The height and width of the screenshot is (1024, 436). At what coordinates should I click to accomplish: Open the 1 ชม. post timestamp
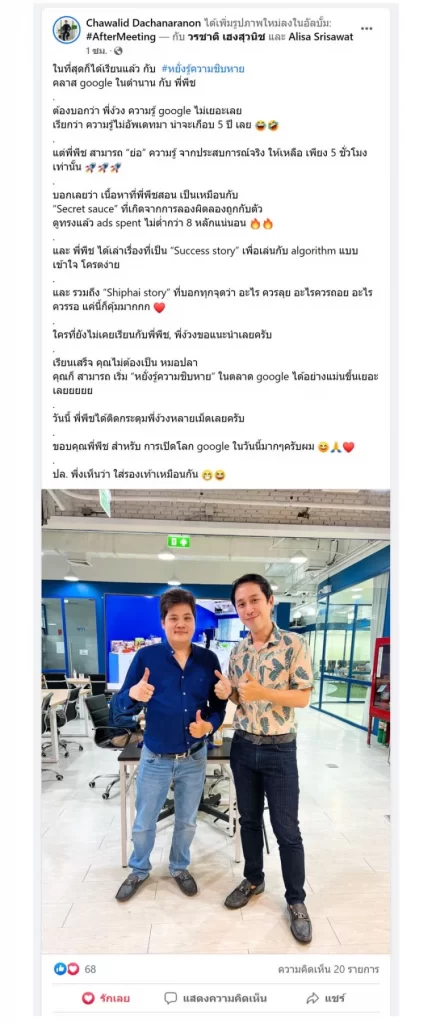(x=98, y=50)
